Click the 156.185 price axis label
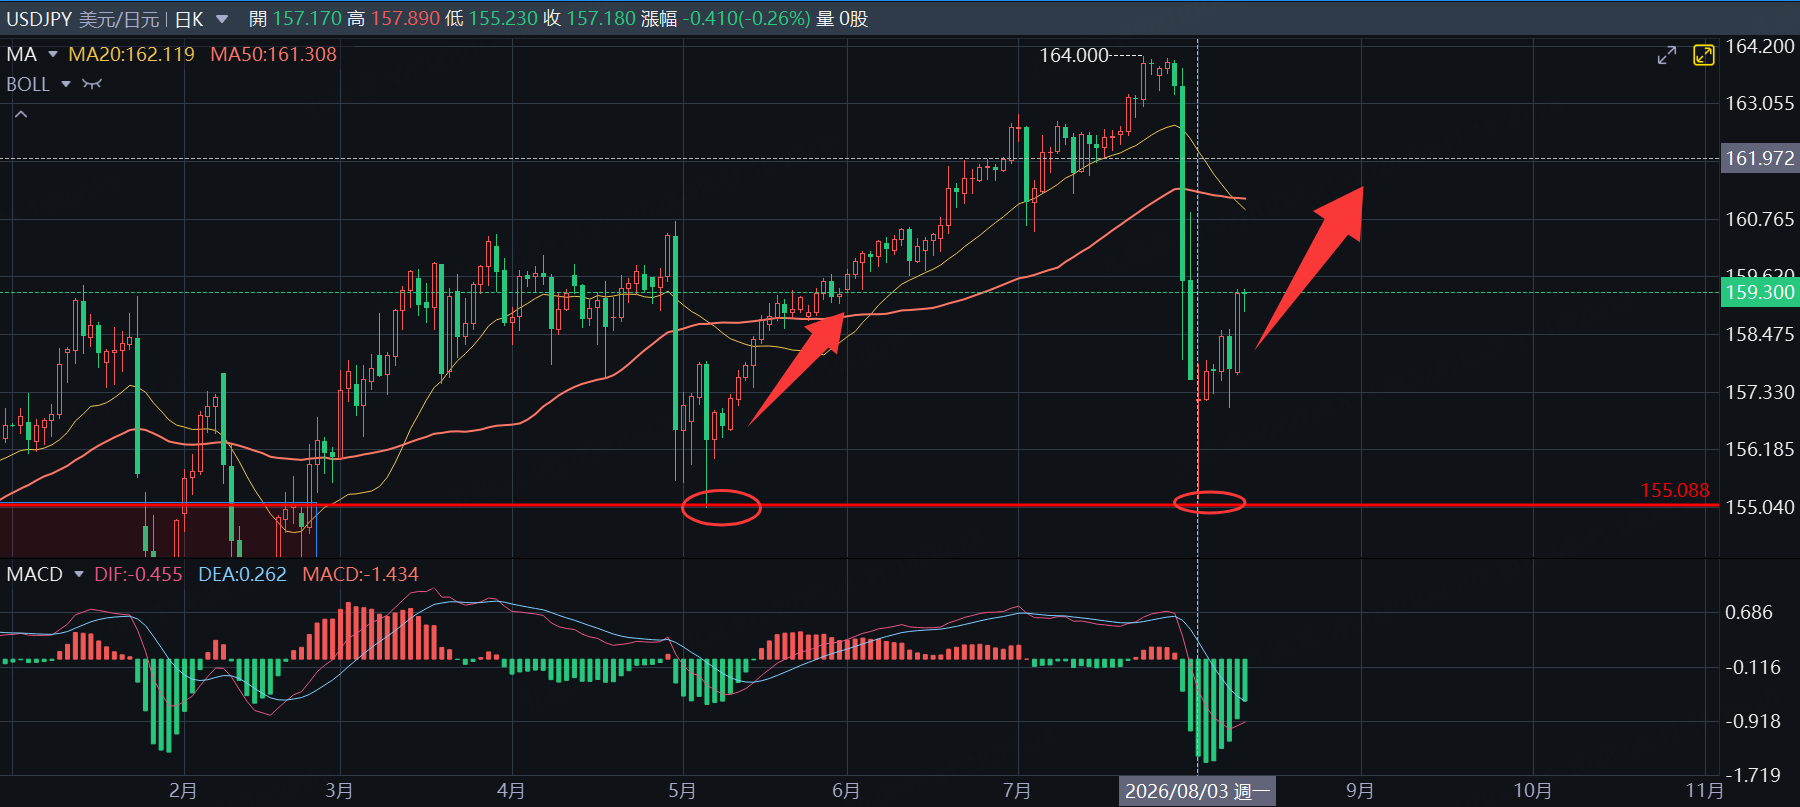The width and height of the screenshot is (1800, 807). click(1760, 449)
